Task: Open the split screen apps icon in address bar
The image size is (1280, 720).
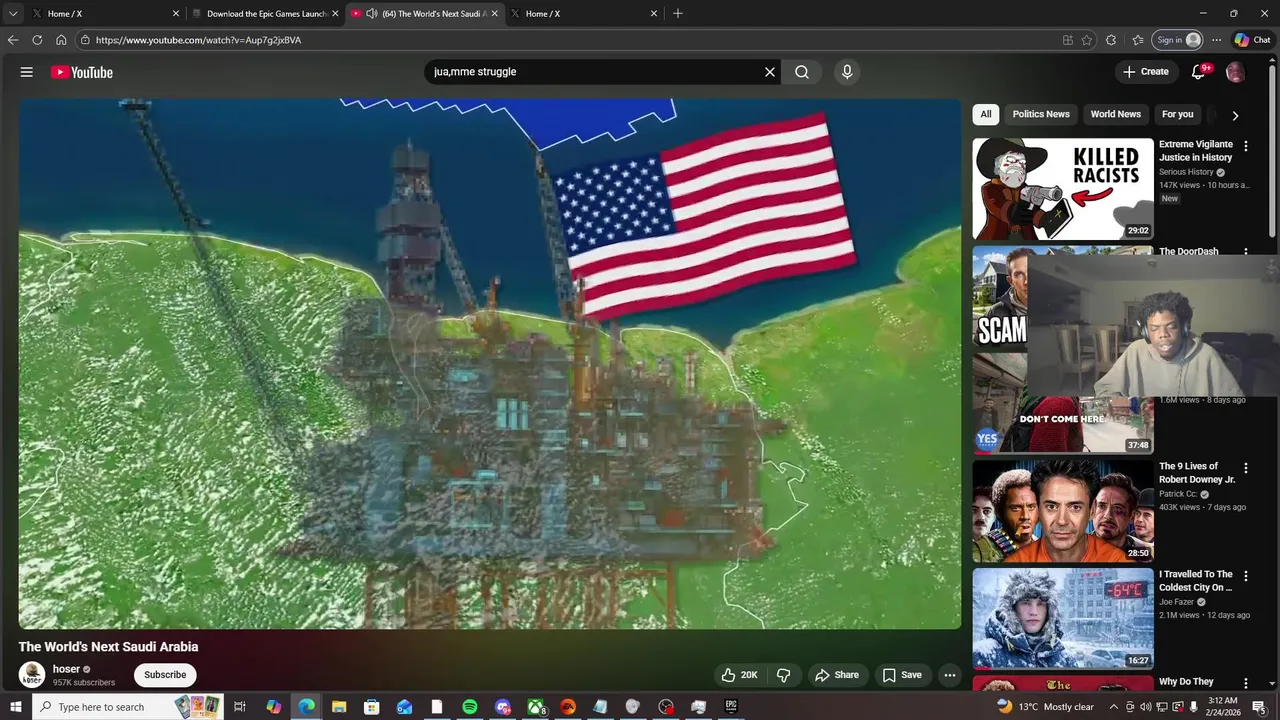Action: click(1068, 40)
